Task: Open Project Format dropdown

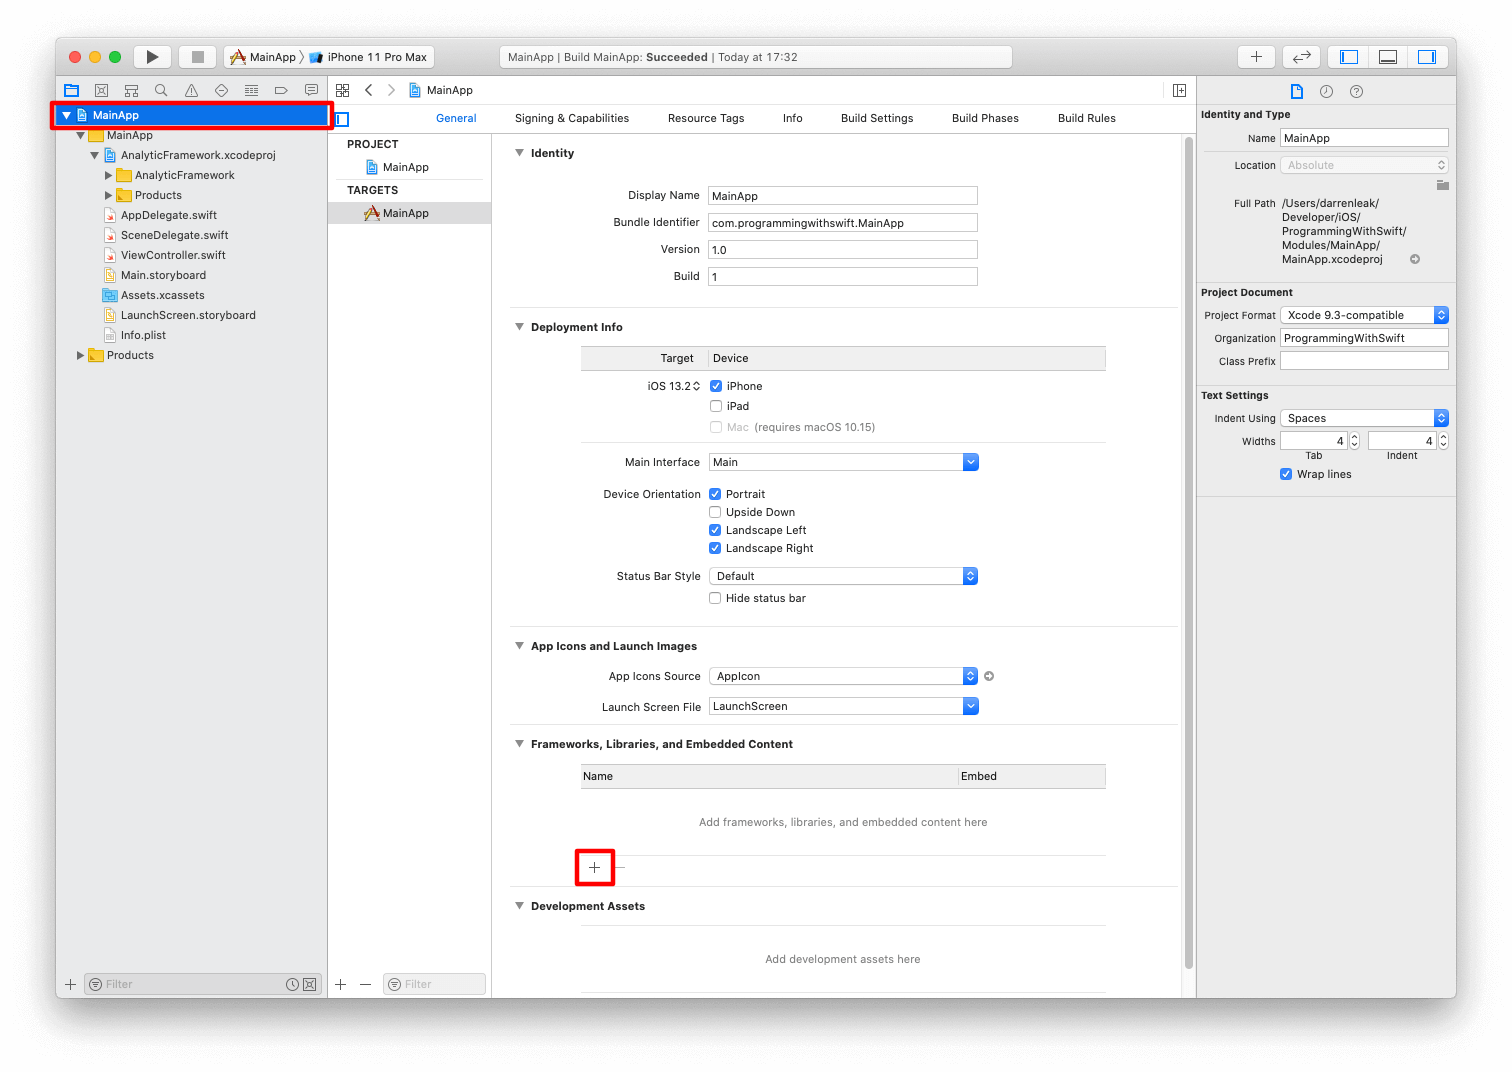Action: coord(1364,315)
